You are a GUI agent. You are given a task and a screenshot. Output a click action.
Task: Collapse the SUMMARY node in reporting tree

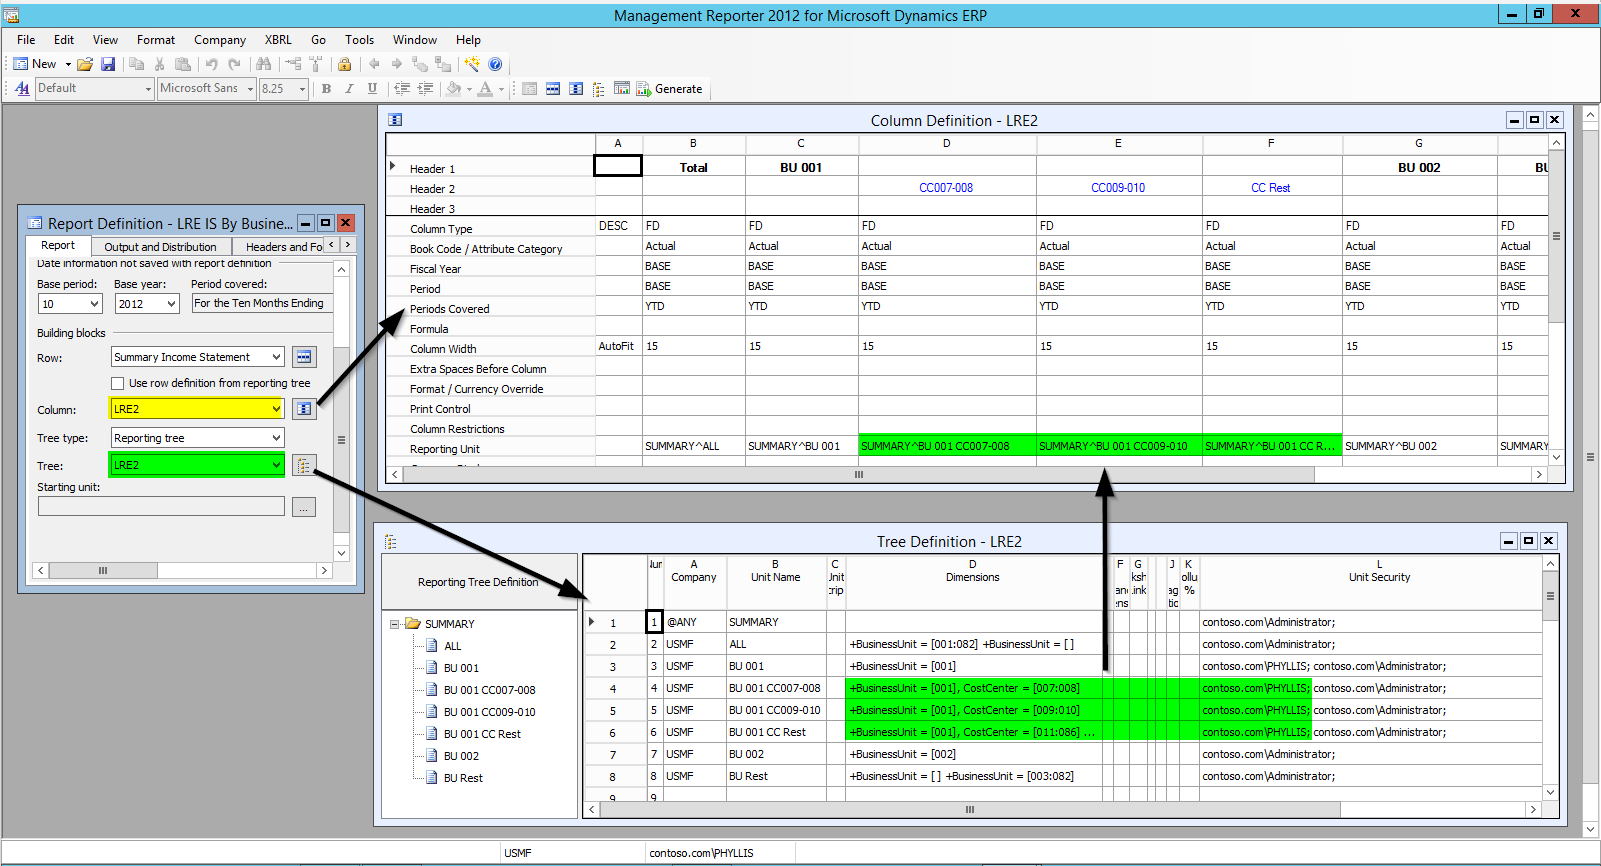pyautogui.click(x=395, y=624)
